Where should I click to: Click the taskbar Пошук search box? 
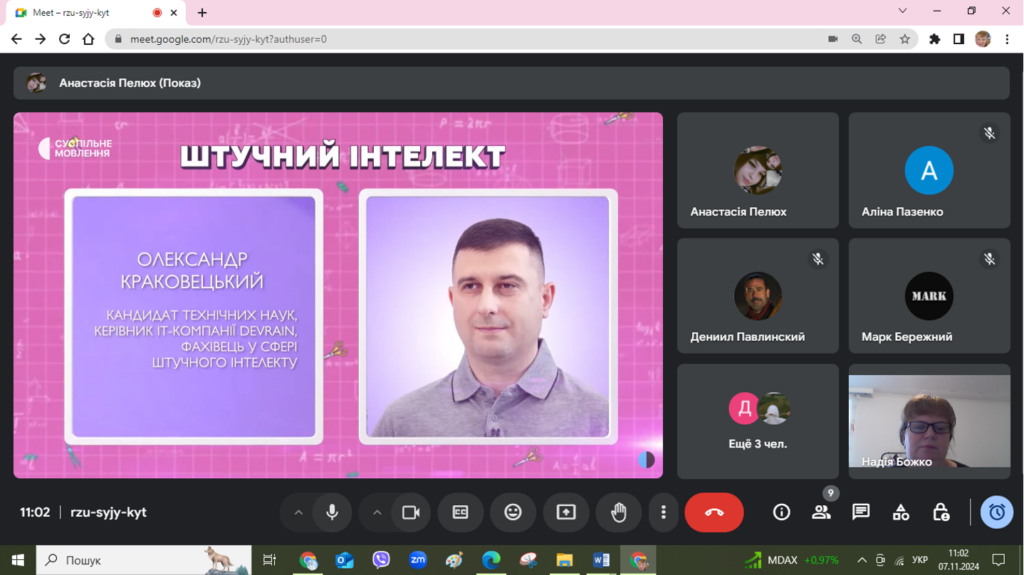coord(144,560)
